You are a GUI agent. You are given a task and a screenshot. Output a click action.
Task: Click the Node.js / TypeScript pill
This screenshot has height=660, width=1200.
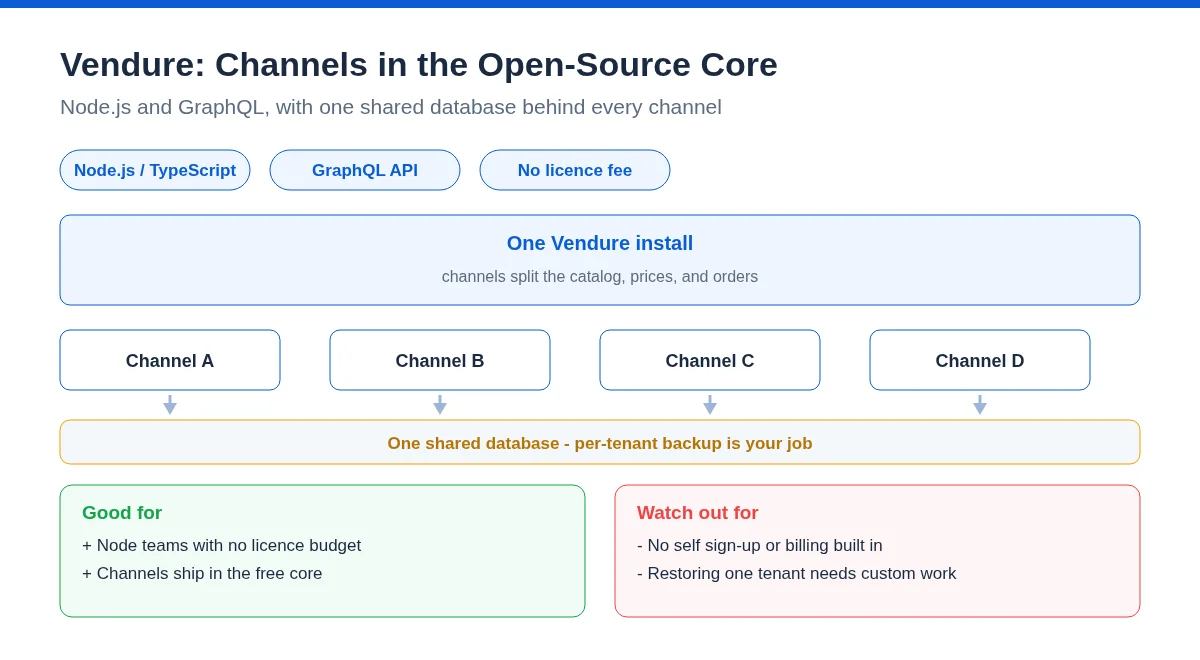coord(155,170)
